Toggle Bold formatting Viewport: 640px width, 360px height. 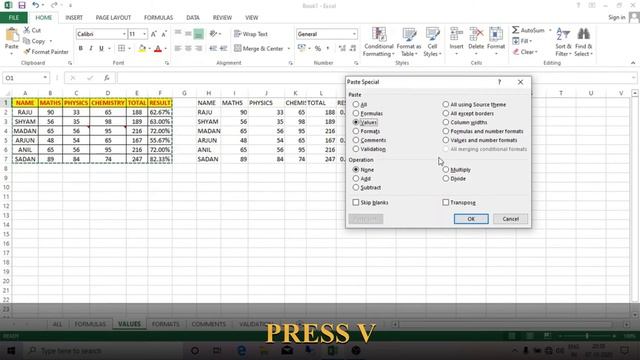click(80, 49)
